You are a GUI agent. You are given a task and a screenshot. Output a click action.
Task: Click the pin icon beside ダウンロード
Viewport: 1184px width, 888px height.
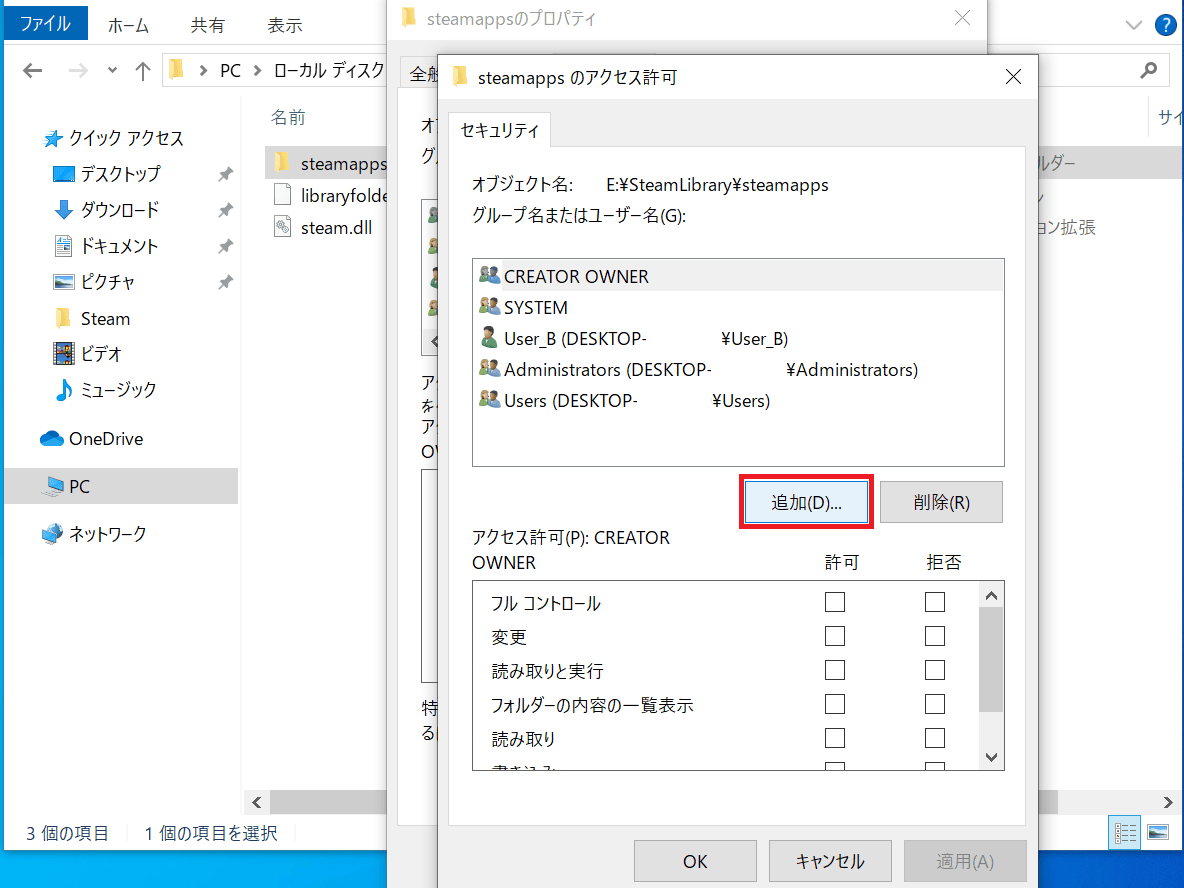coord(225,210)
